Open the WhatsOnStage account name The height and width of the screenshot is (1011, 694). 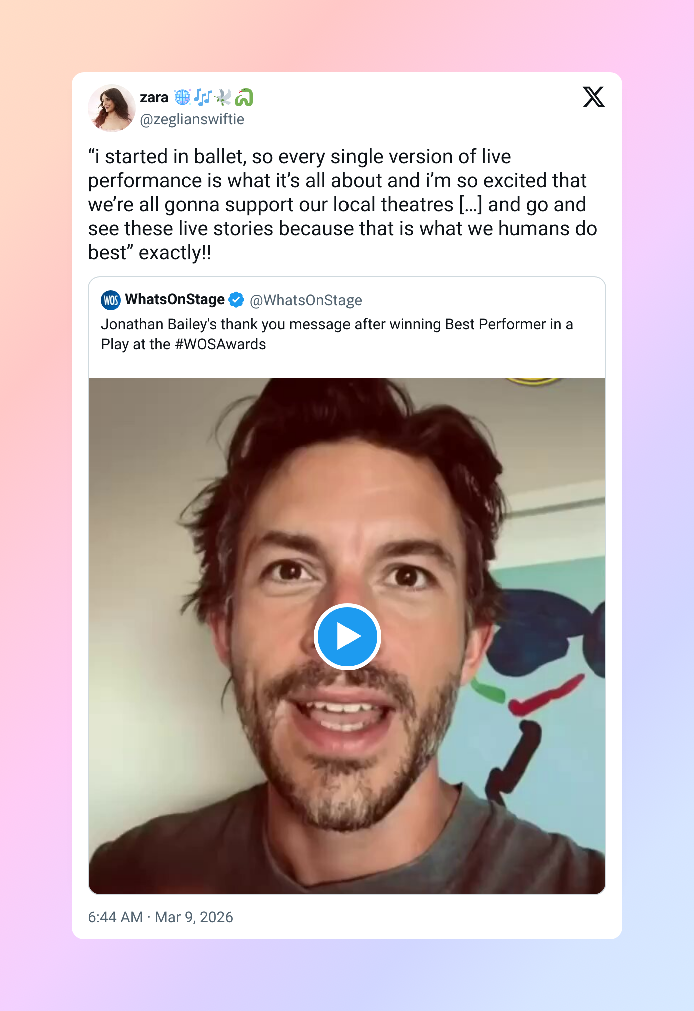174,300
